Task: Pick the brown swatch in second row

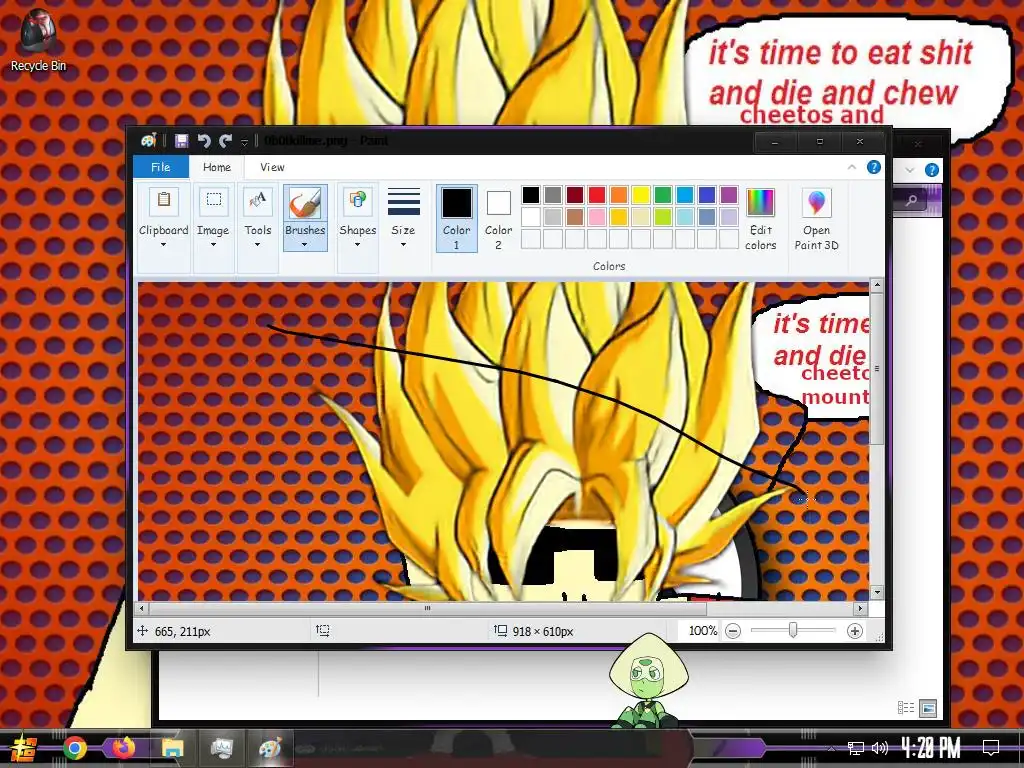Action: click(x=575, y=217)
